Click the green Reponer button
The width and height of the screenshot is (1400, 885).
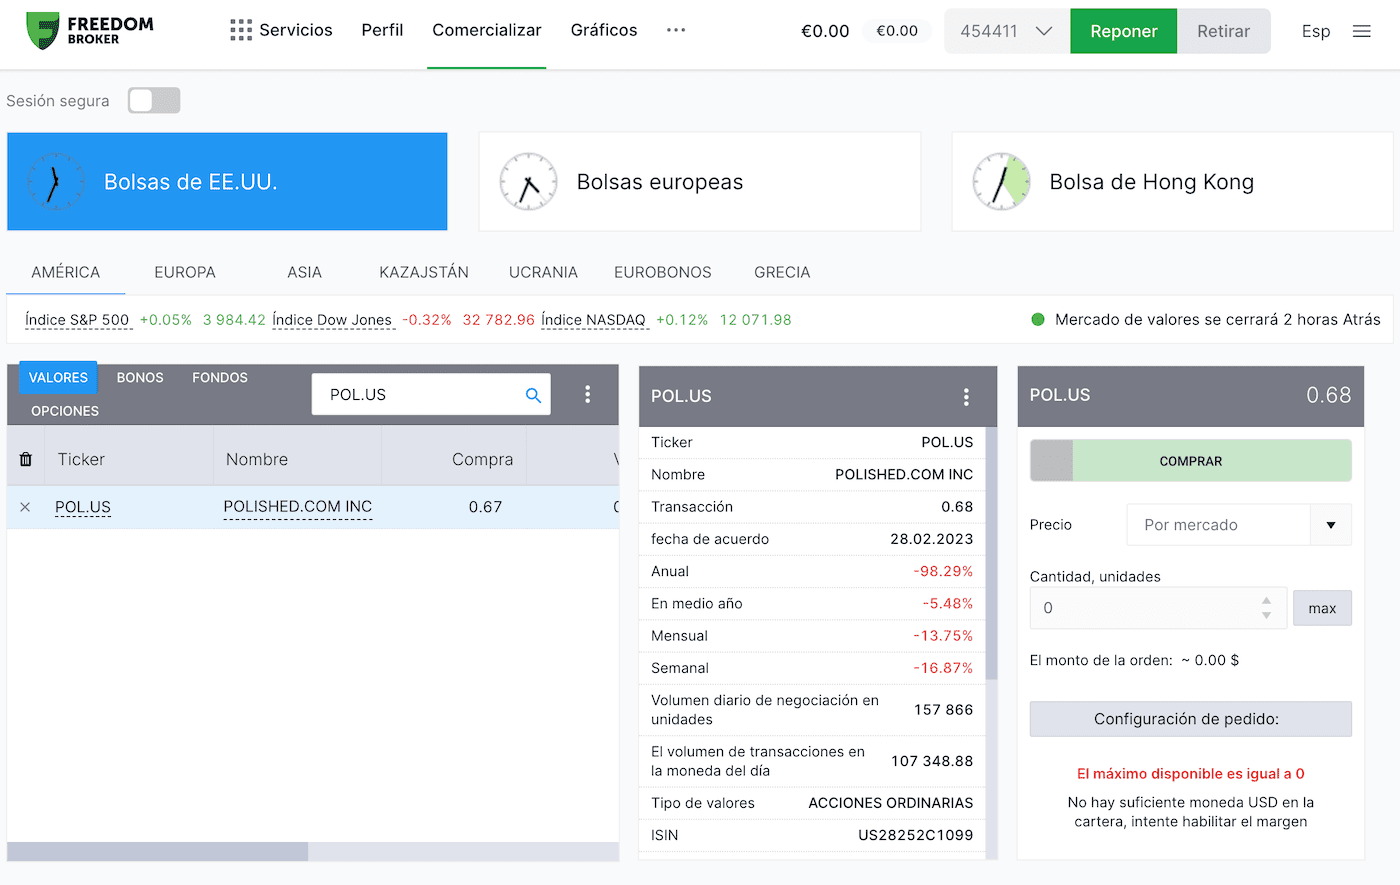pos(1123,31)
